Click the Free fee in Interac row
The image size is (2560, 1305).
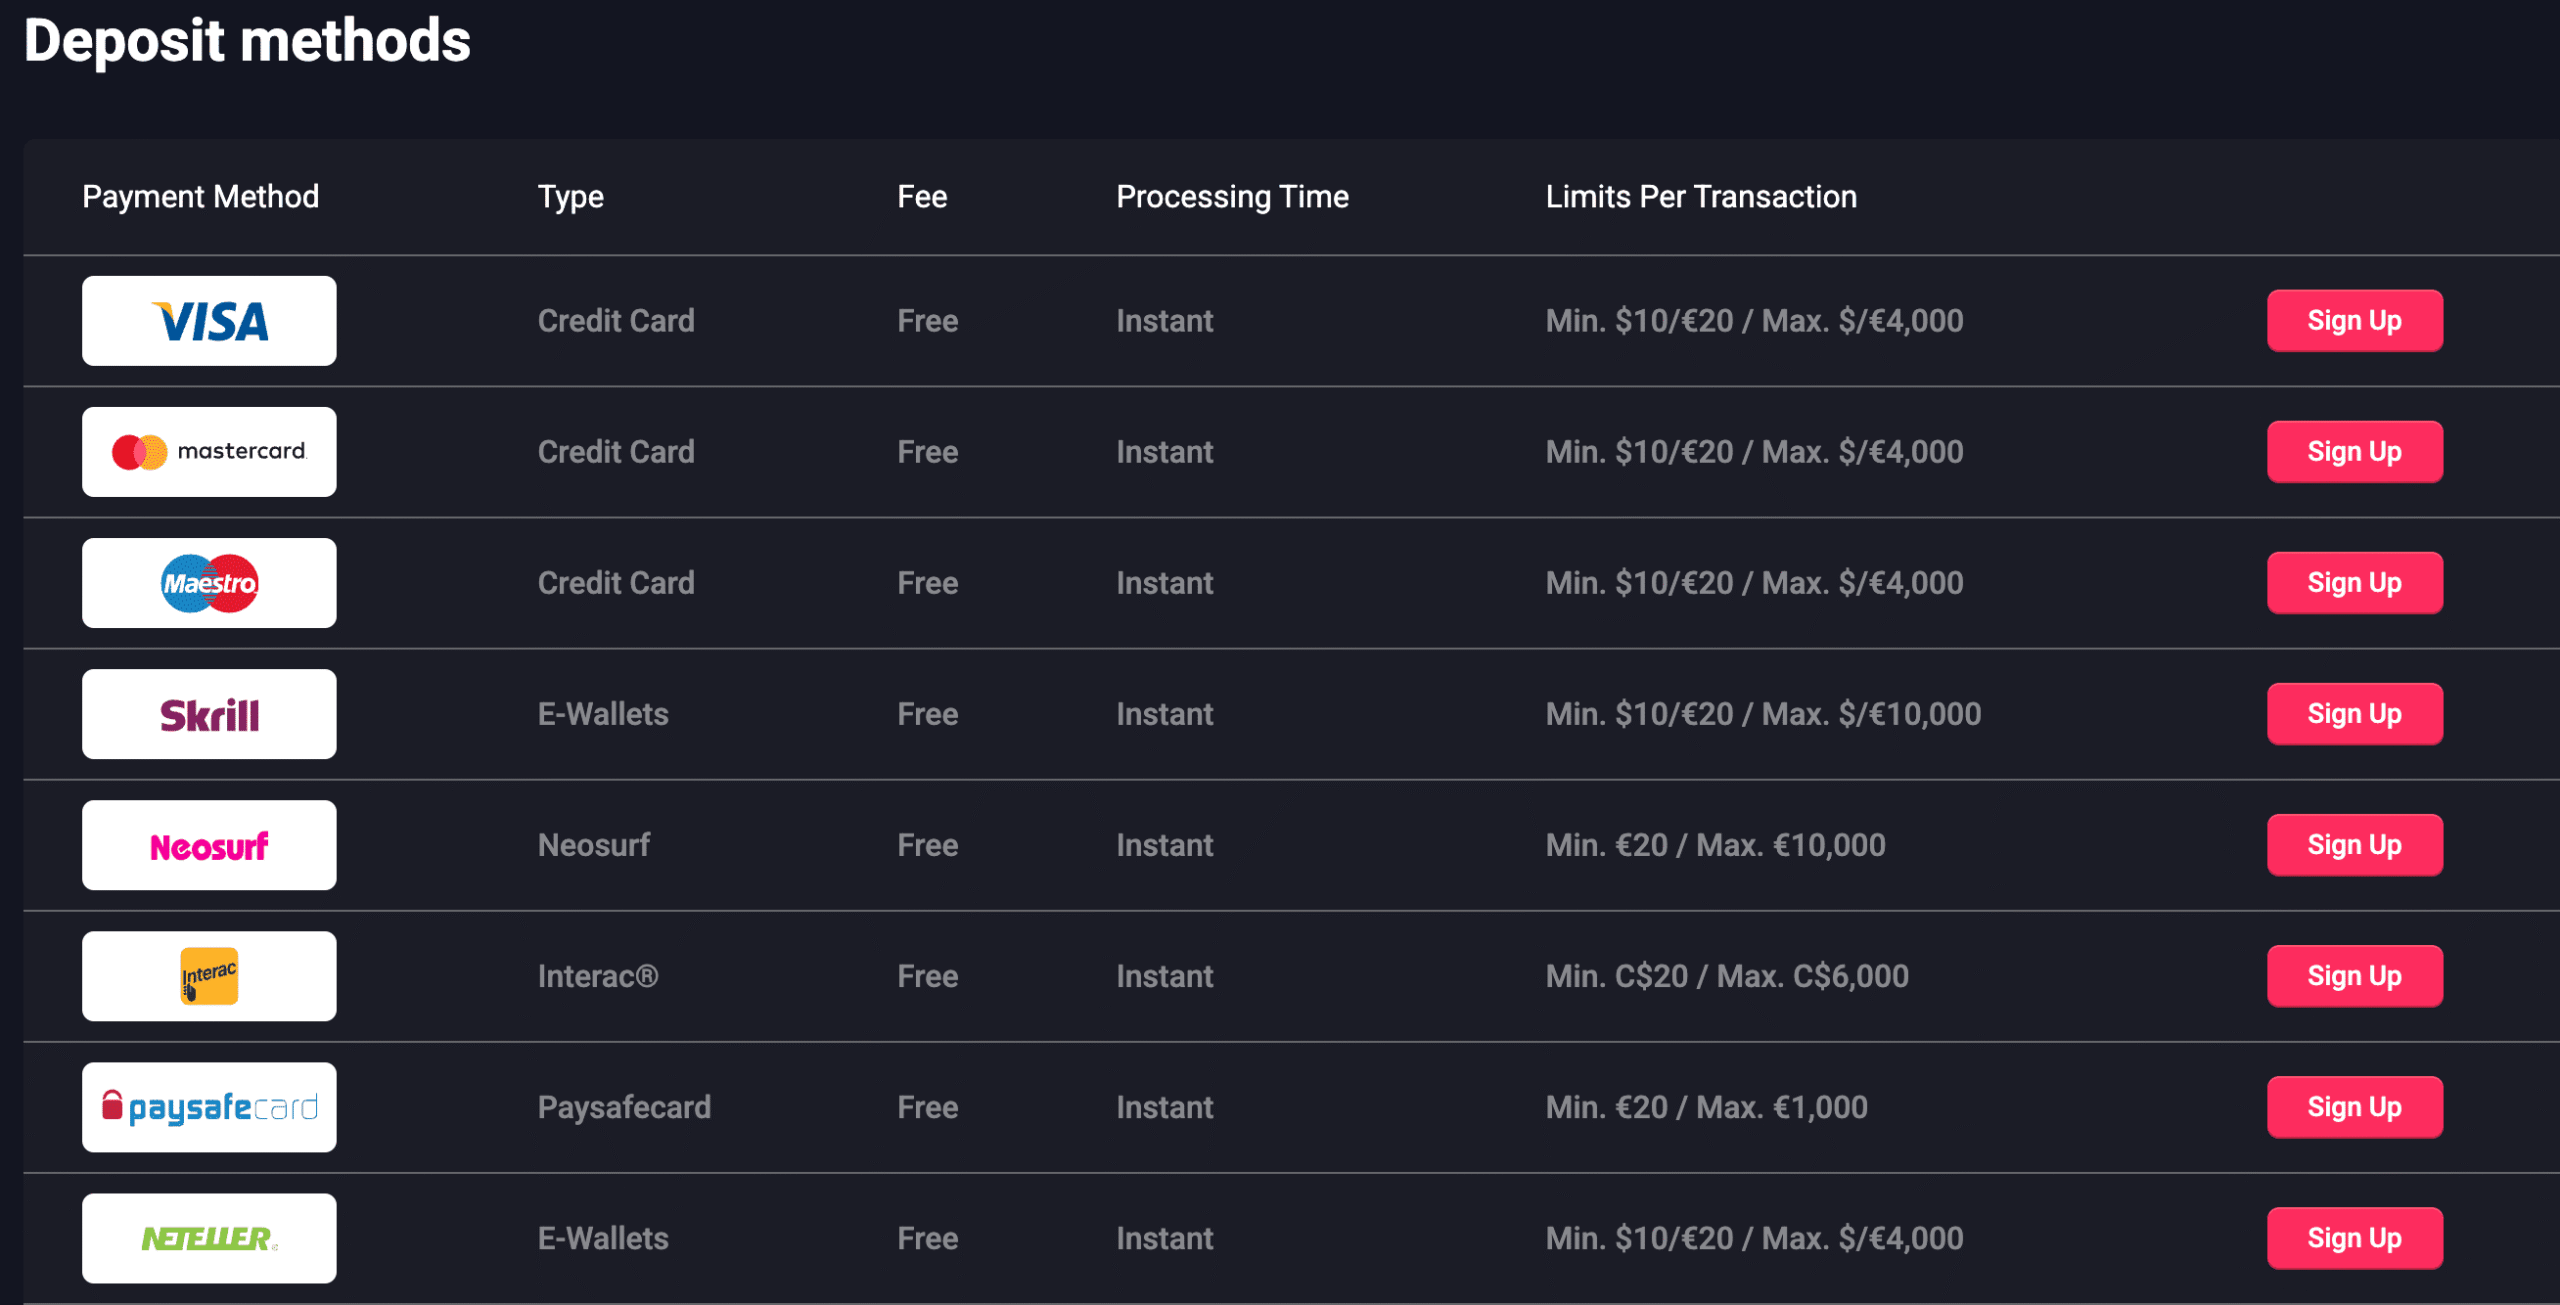pos(928,976)
